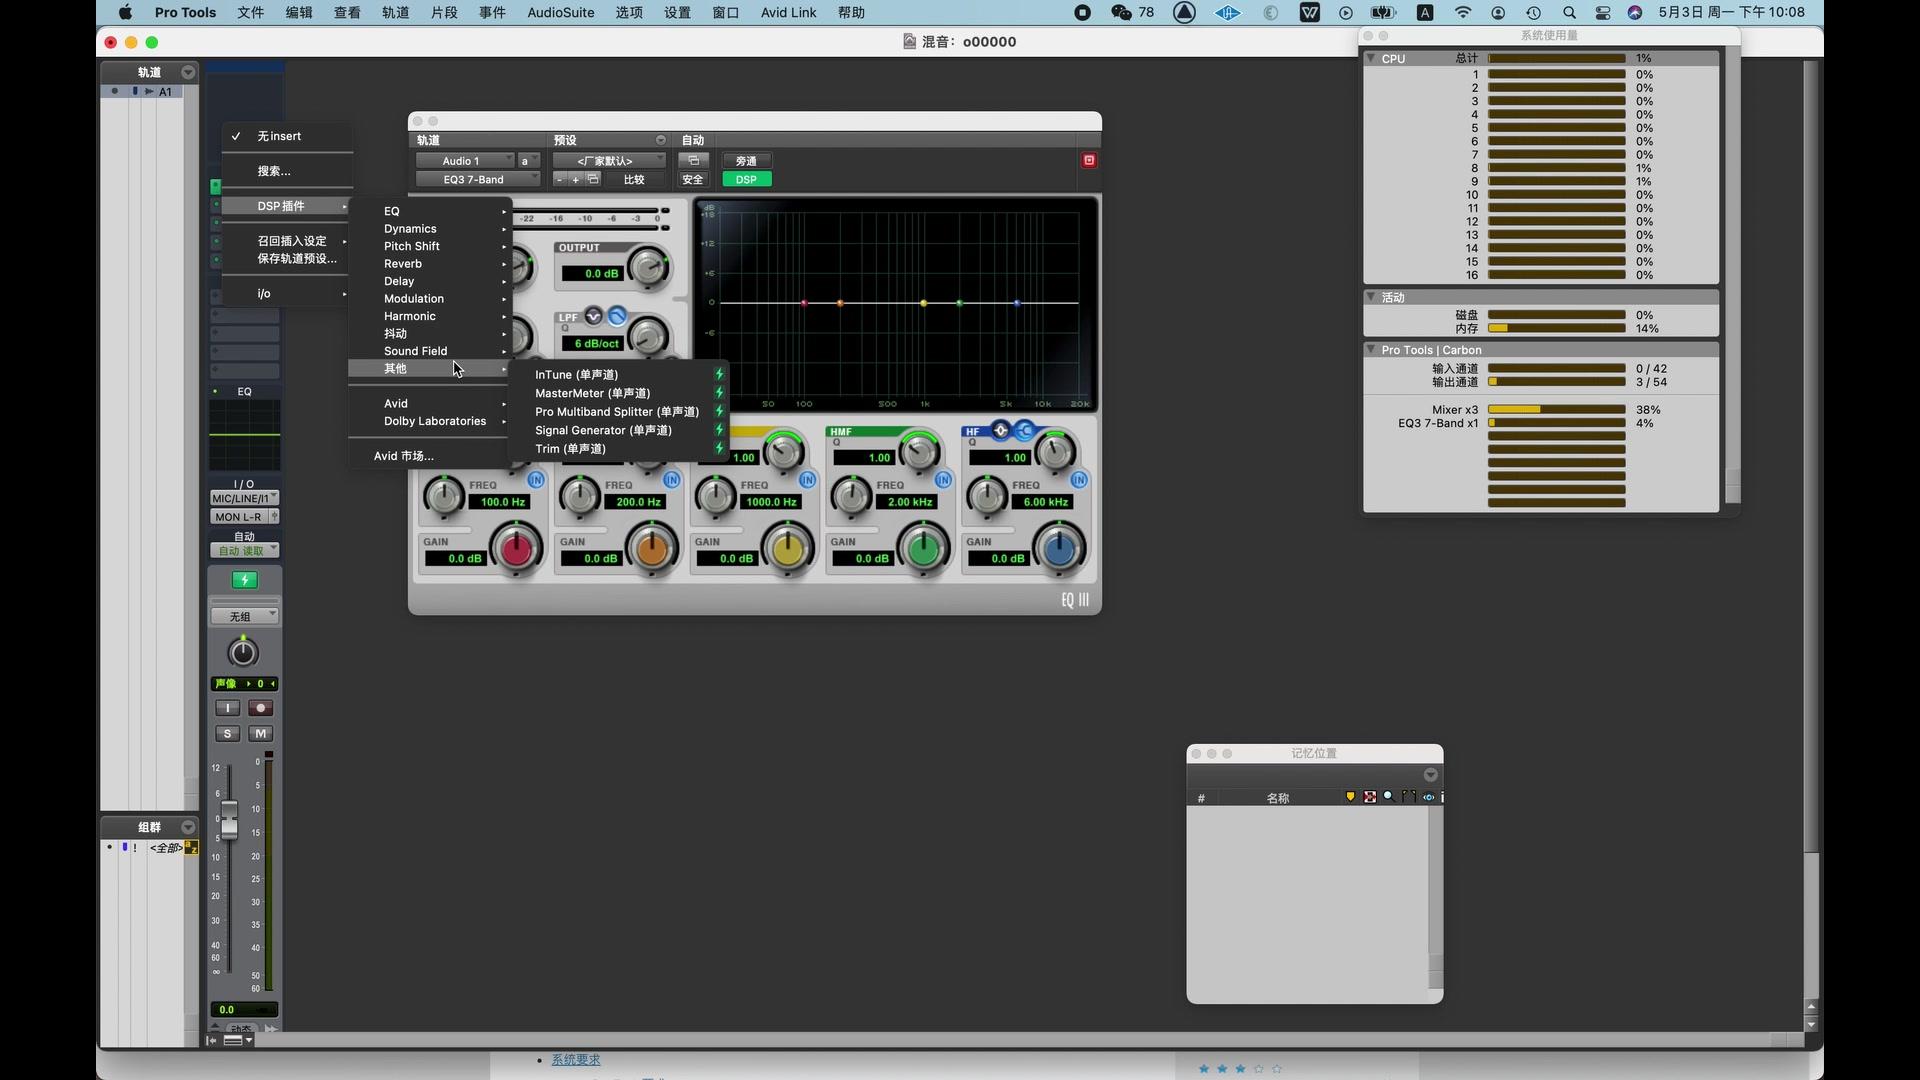Click the narrow mix view icon at strip bottom
Screen dimensions: 1920x1080
233,1040
